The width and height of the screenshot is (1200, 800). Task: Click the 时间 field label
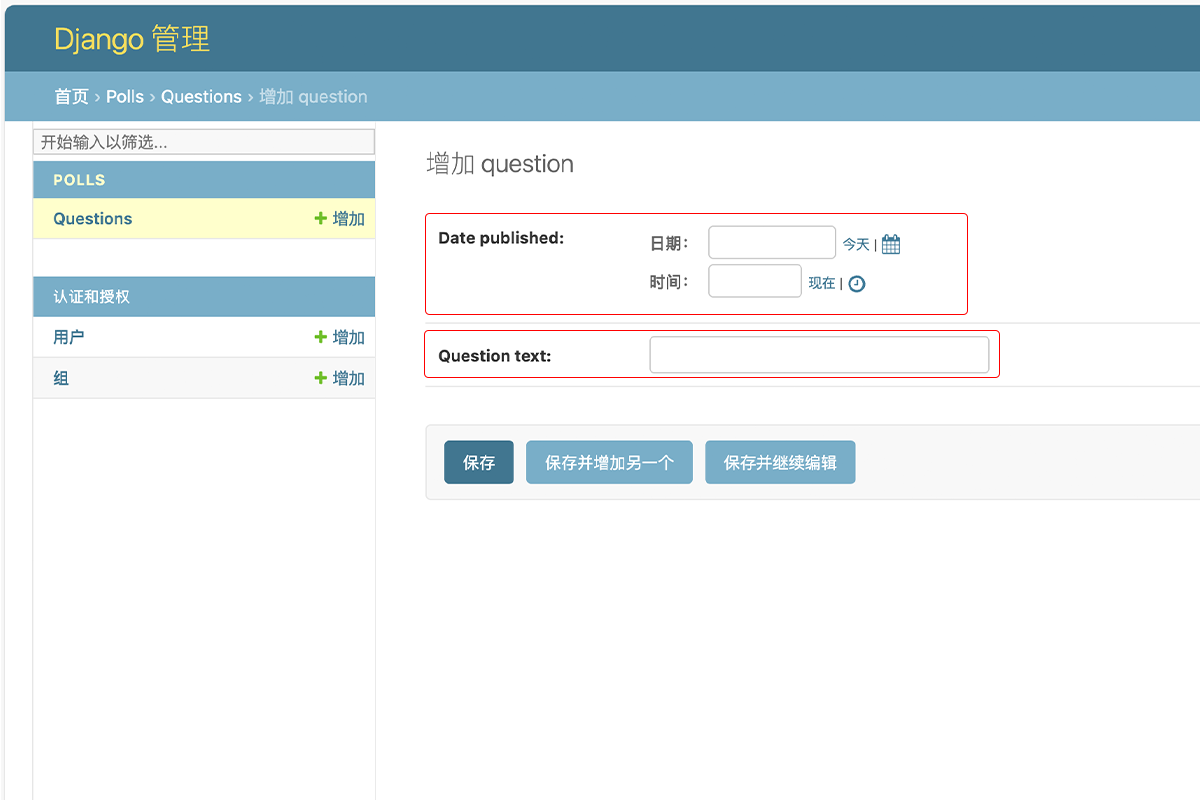669,282
